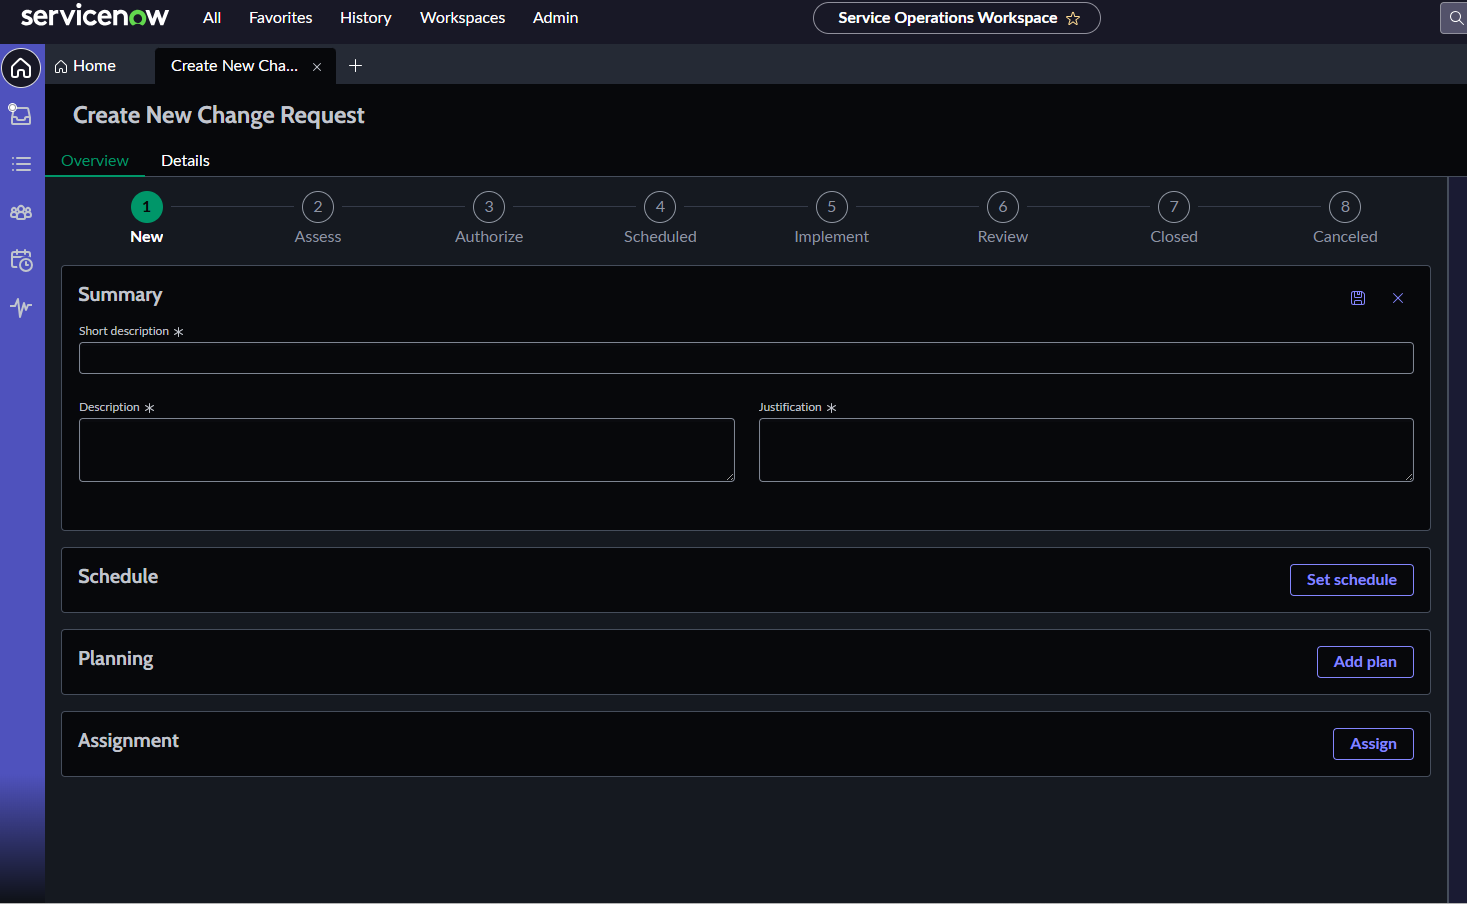1467x904 pixels.
Task: Favorite Service Operations Workspace with star
Action: click(x=1073, y=18)
